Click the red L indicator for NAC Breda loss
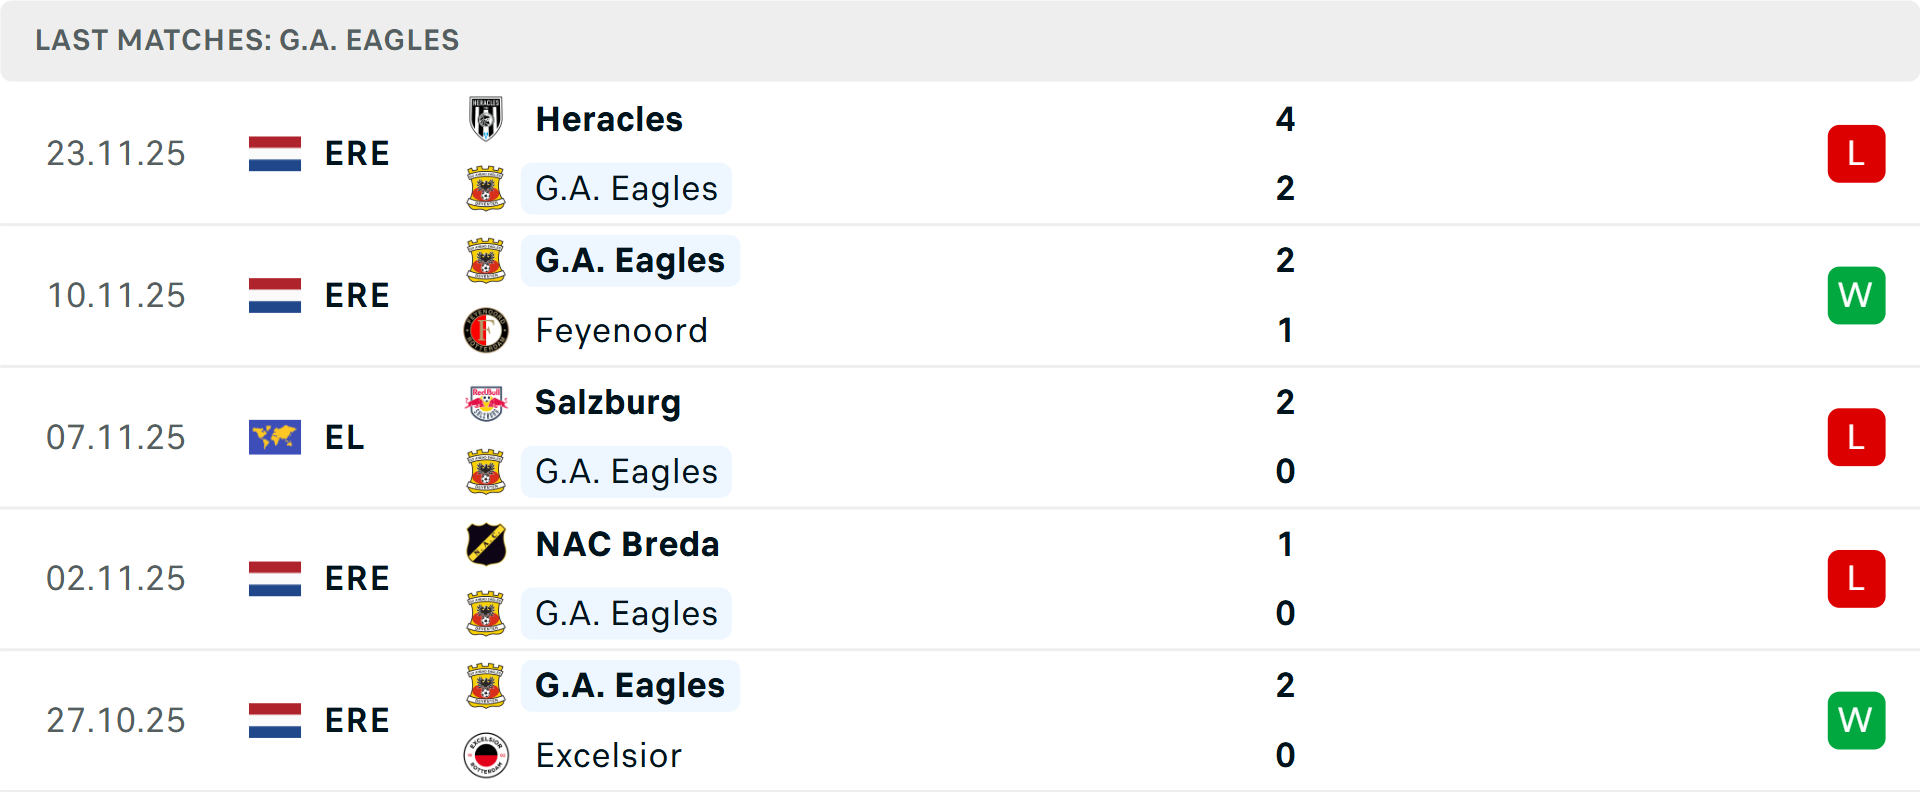 point(1856,578)
